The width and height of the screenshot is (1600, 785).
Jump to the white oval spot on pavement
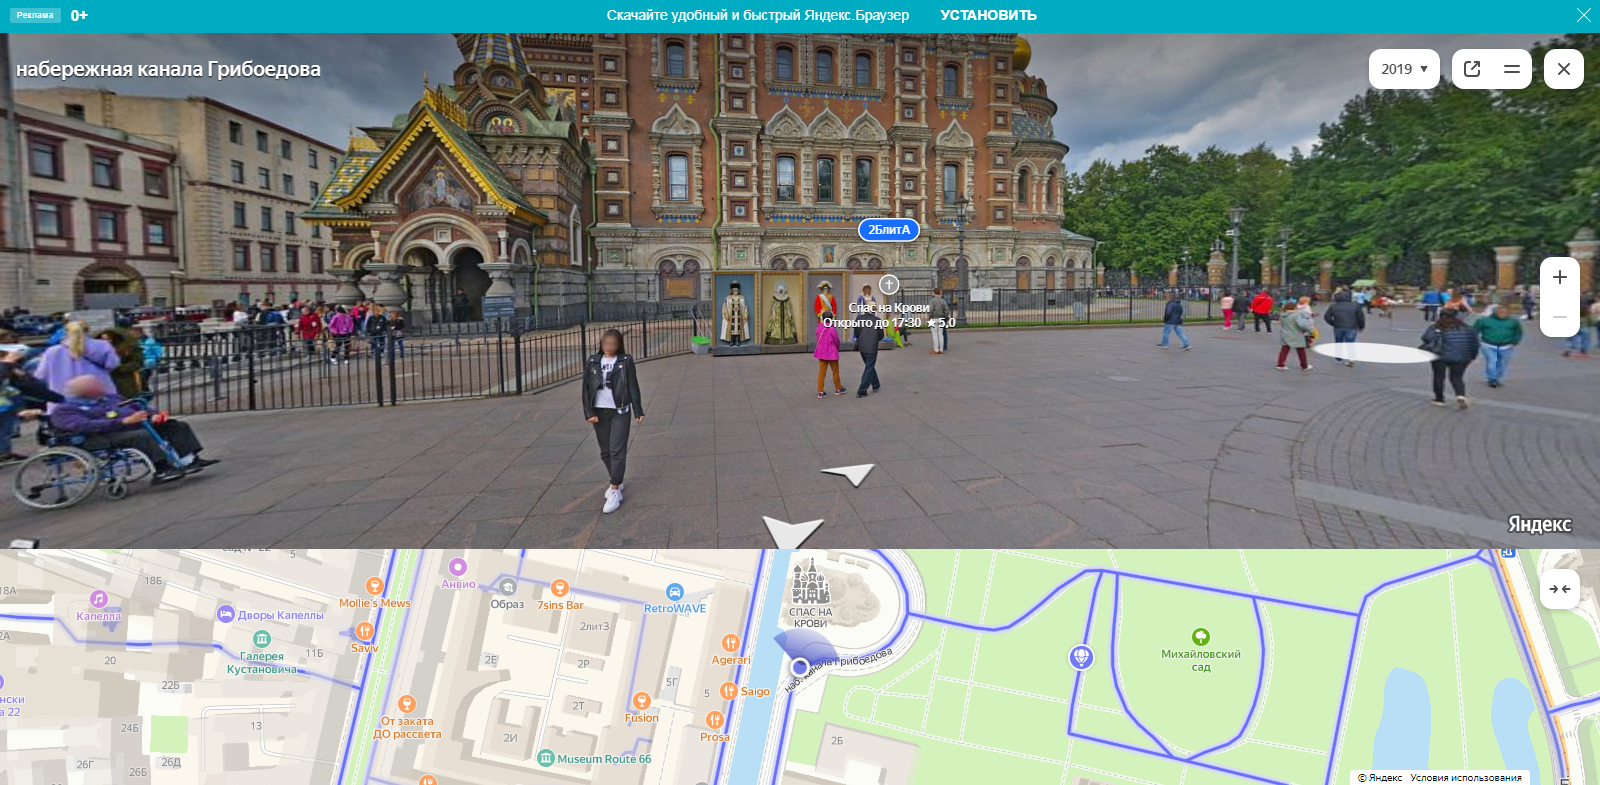point(1372,352)
